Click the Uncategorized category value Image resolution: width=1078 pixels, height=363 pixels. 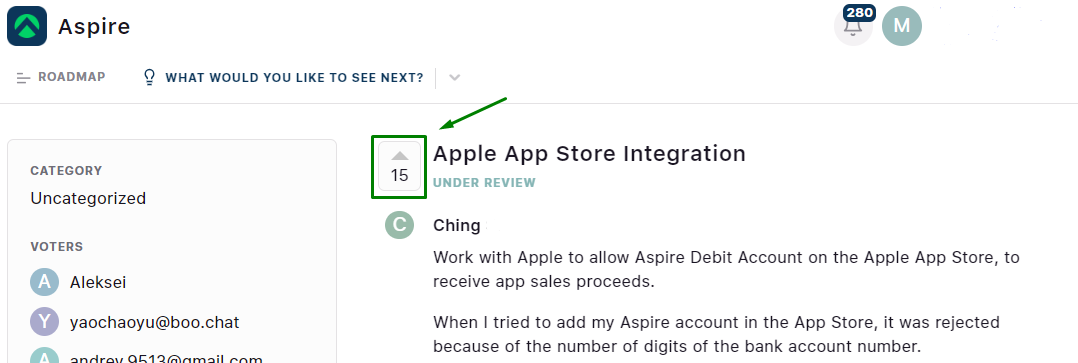tap(88, 199)
